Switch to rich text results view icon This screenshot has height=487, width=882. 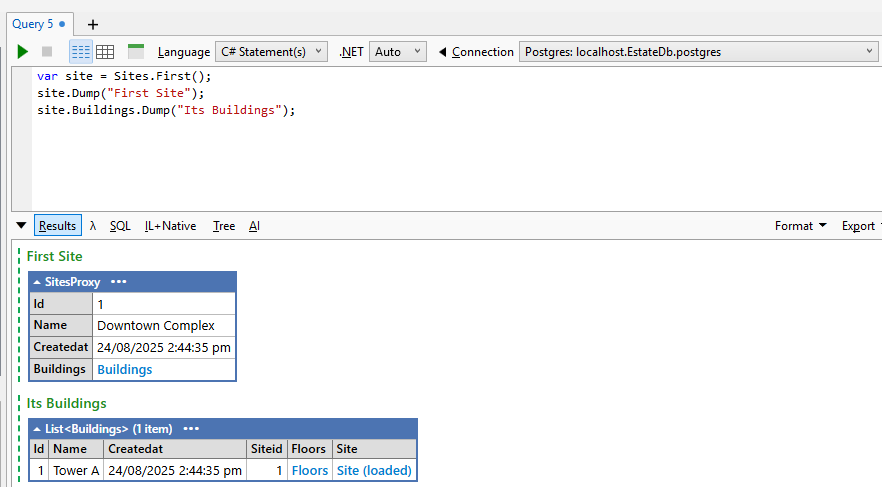click(x=80, y=52)
